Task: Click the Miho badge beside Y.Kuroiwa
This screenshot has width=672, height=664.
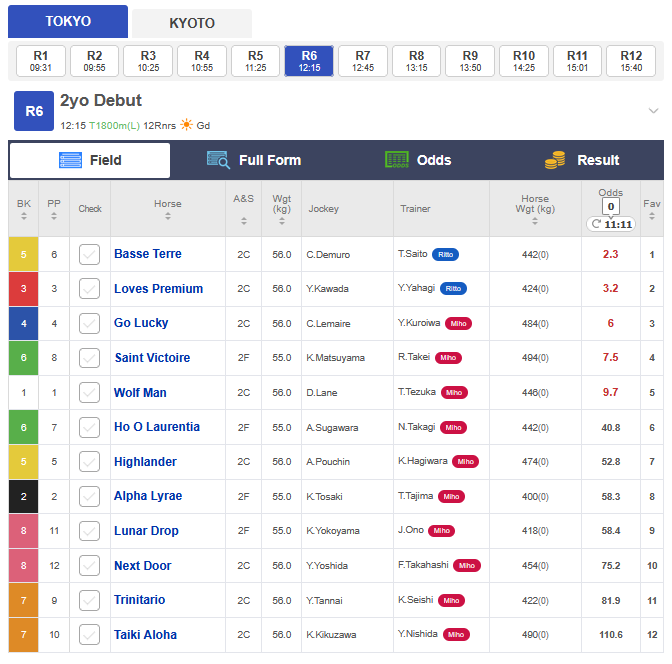Action: pyautogui.click(x=458, y=323)
